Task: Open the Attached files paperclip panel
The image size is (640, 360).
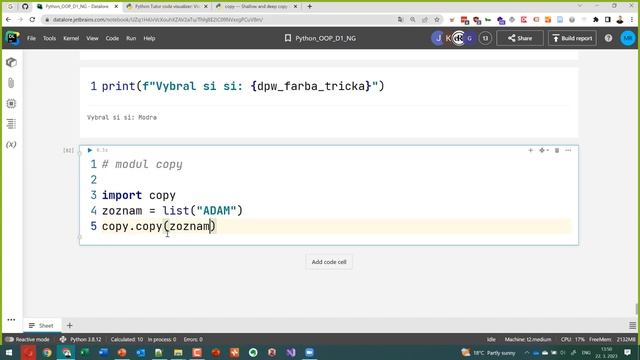Action: click(x=11, y=83)
